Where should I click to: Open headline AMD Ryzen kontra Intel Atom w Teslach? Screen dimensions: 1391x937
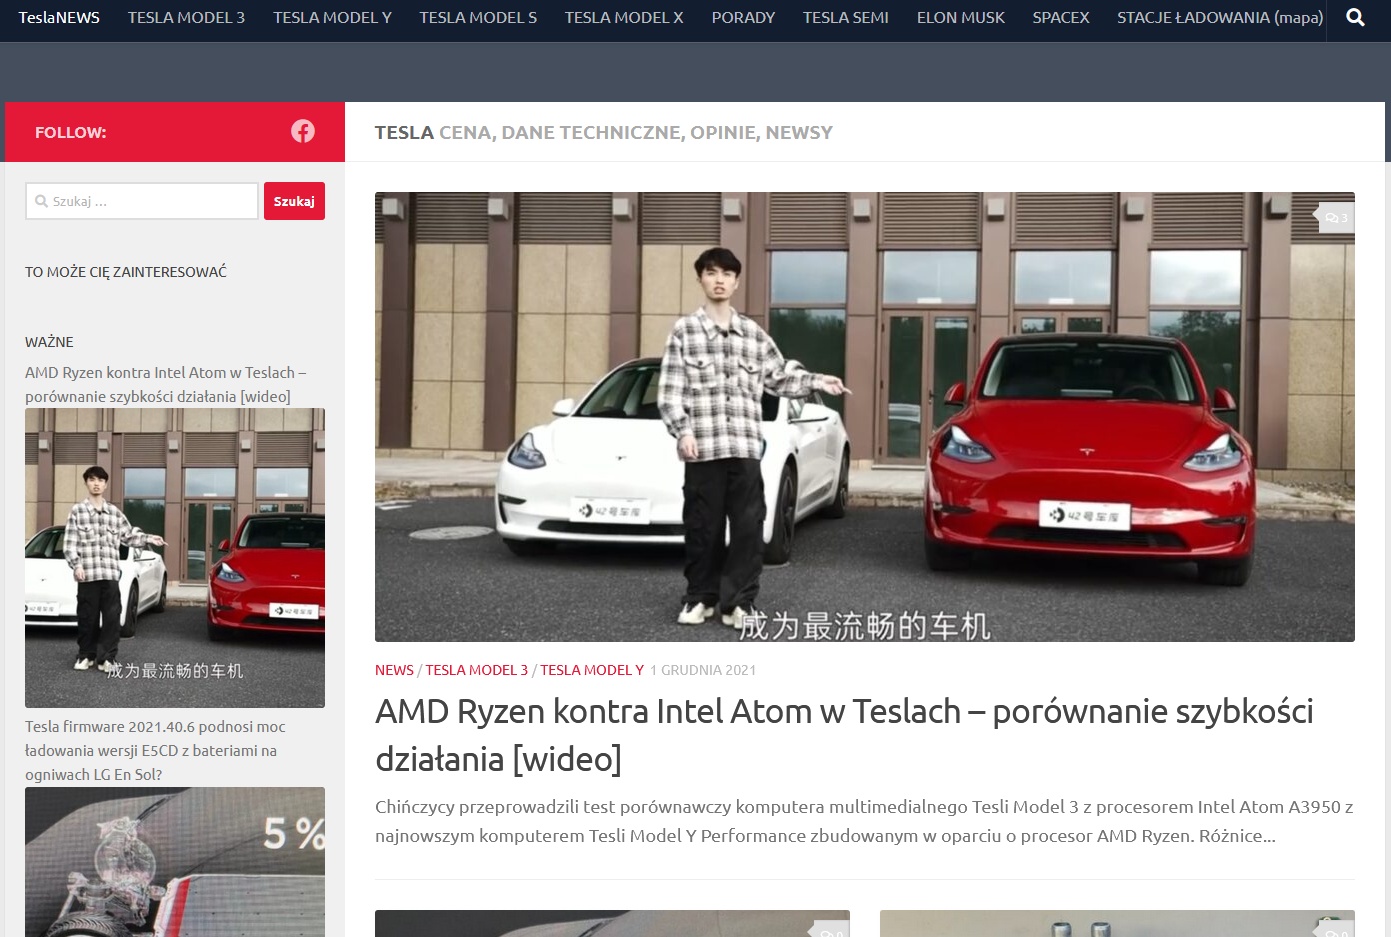pyautogui.click(x=845, y=735)
